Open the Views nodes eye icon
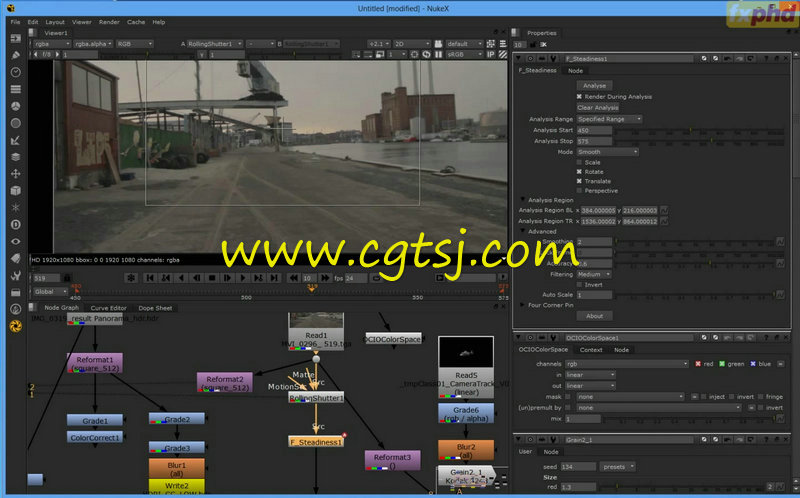The height and width of the screenshot is (498, 800). coord(15,241)
